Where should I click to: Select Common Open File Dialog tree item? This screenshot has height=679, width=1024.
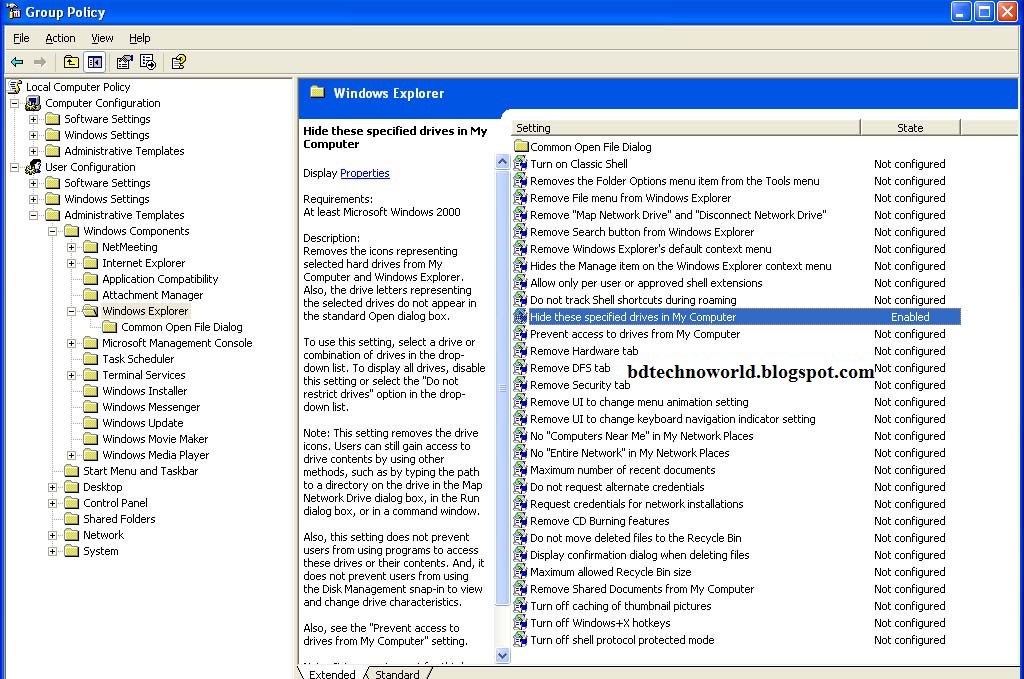point(182,327)
